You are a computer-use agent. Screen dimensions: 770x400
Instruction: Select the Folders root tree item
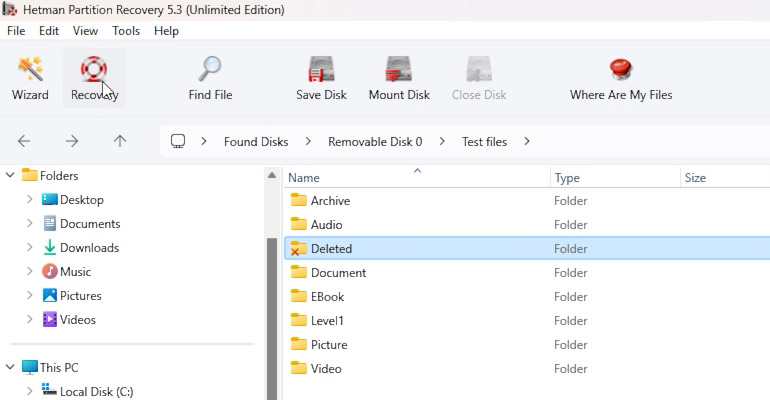tap(50, 175)
